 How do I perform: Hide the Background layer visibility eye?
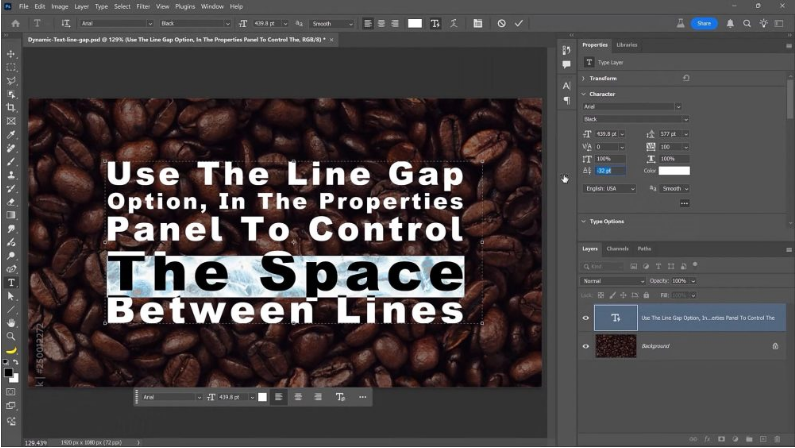coord(586,346)
